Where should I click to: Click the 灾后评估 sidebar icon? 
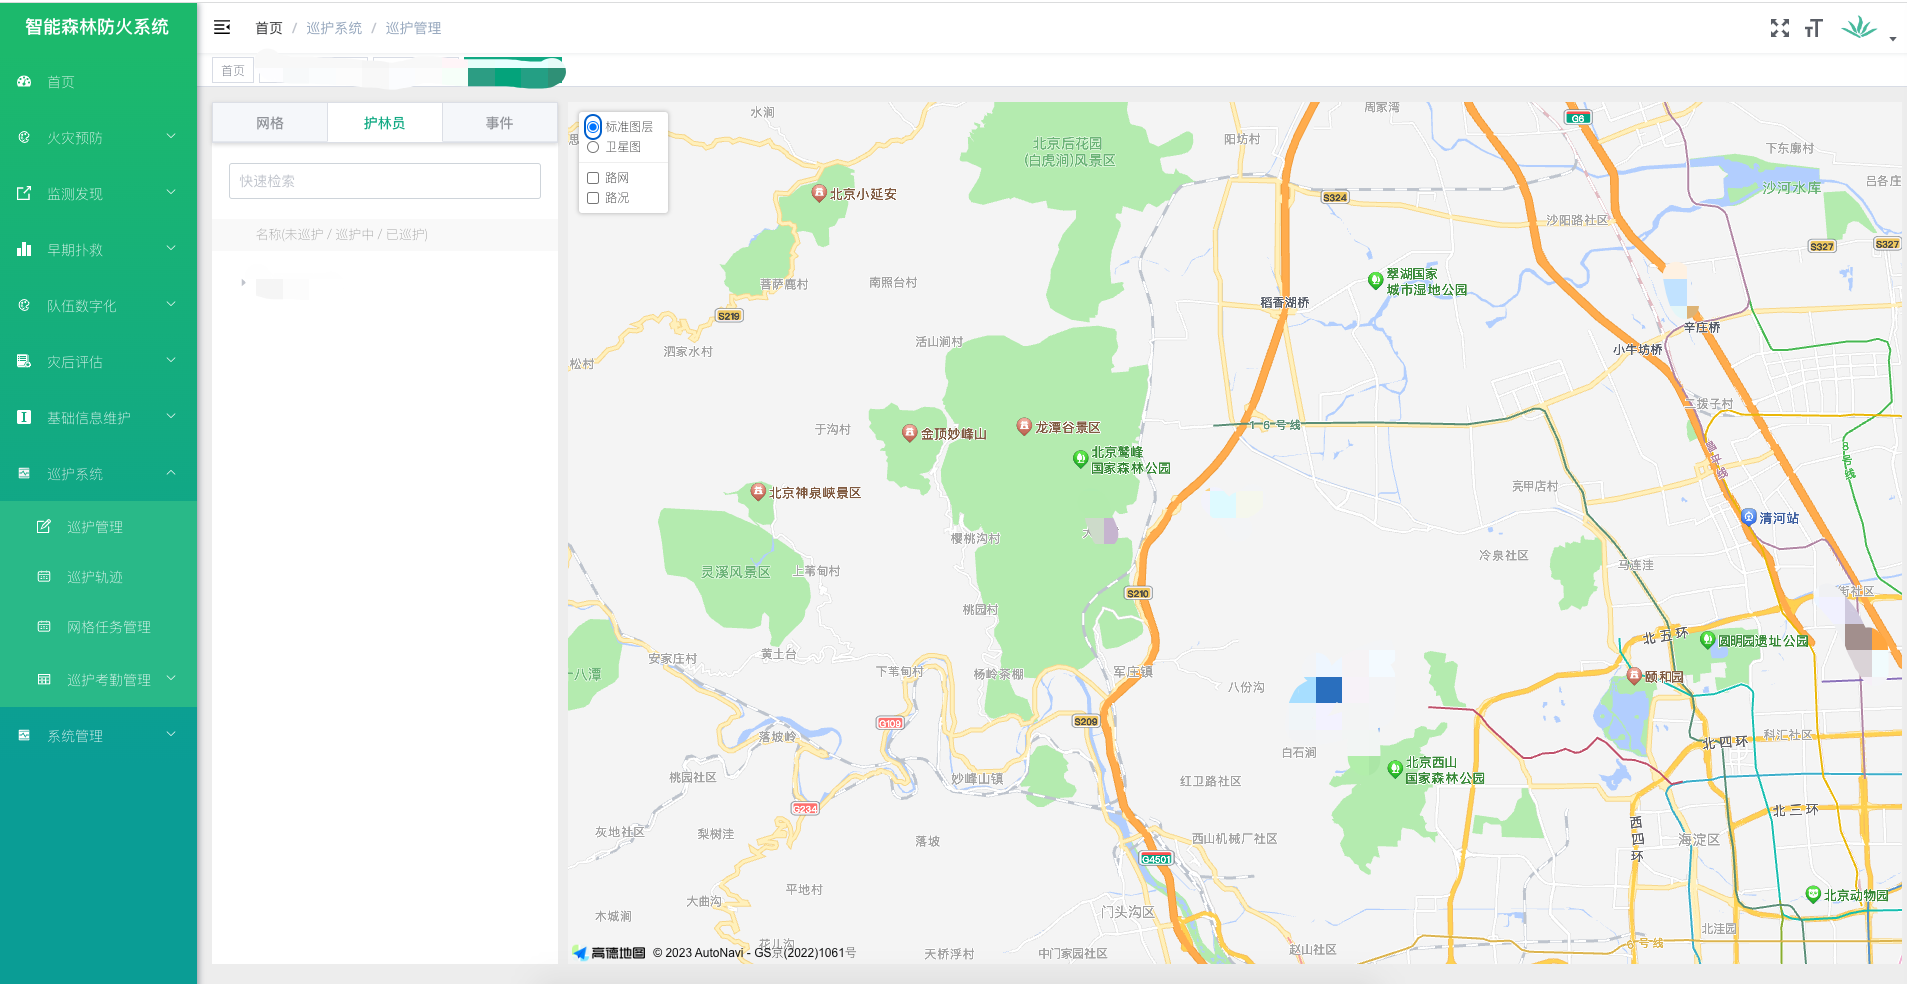24,362
